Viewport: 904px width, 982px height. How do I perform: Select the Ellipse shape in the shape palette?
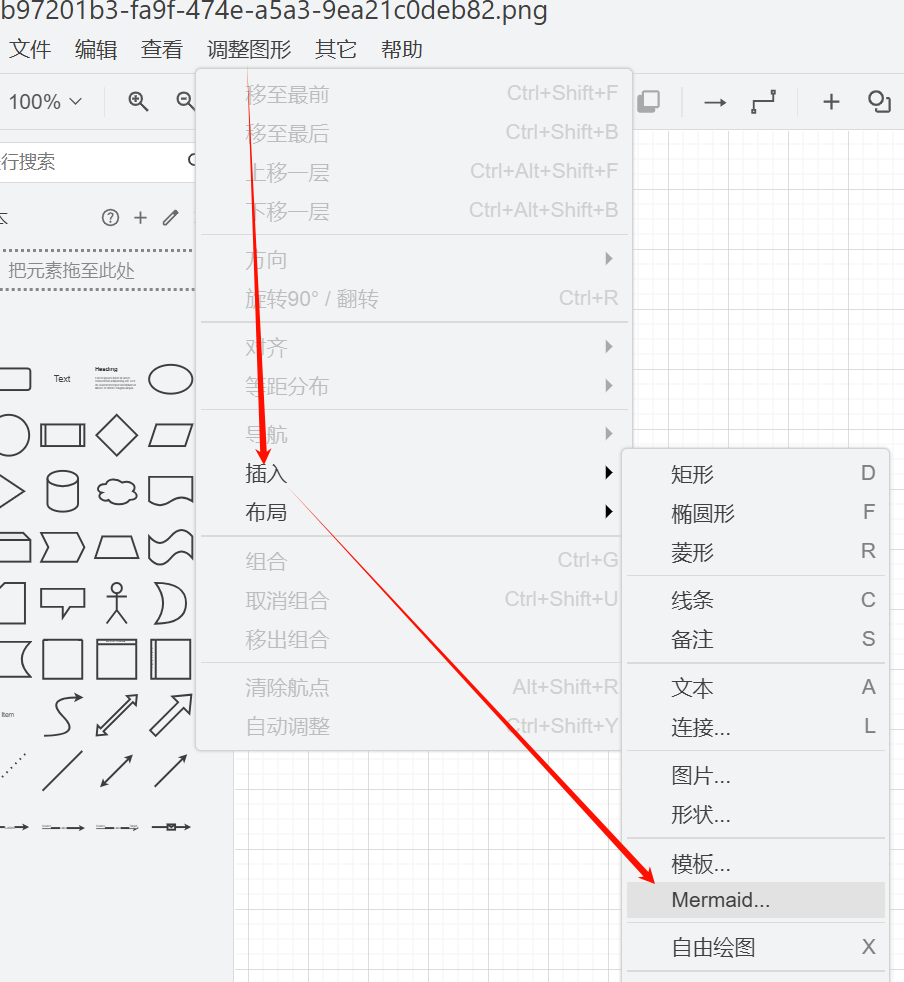click(x=170, y=379)
